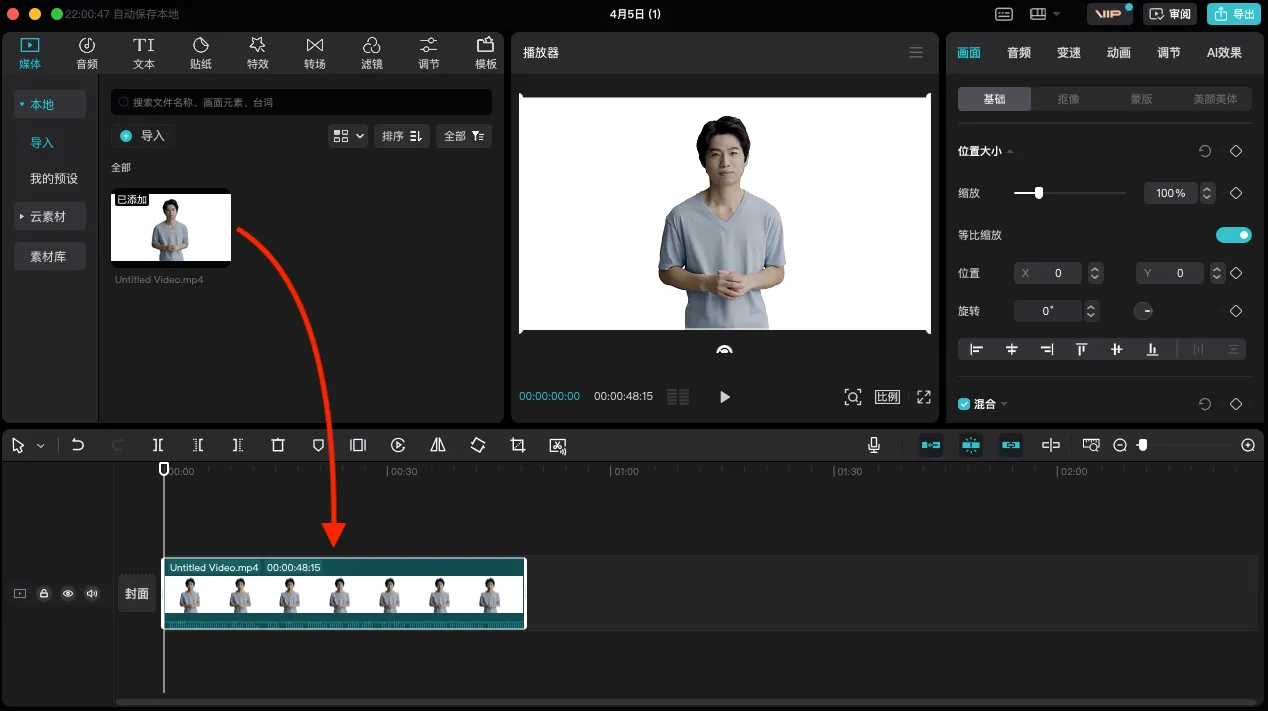Switch to the 变速 speed tab

1069,53
